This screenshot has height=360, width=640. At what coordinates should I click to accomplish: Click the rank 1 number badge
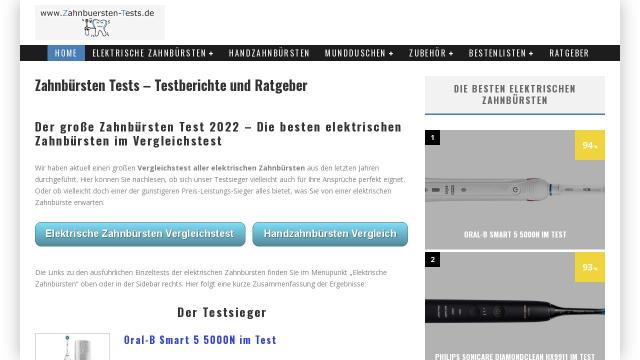432,138
